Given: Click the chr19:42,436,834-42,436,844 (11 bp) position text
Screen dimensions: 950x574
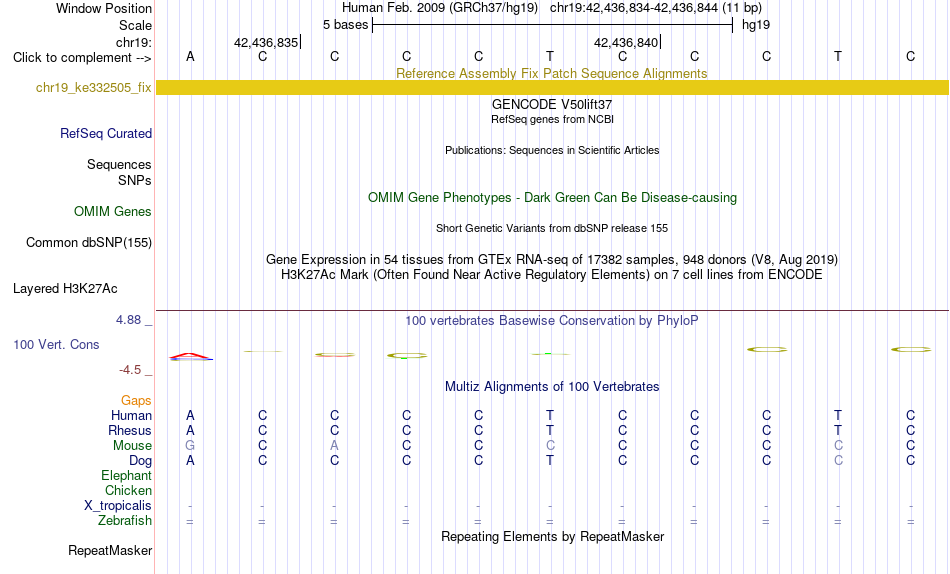Looking at the screenshot, I should [656, 8].
